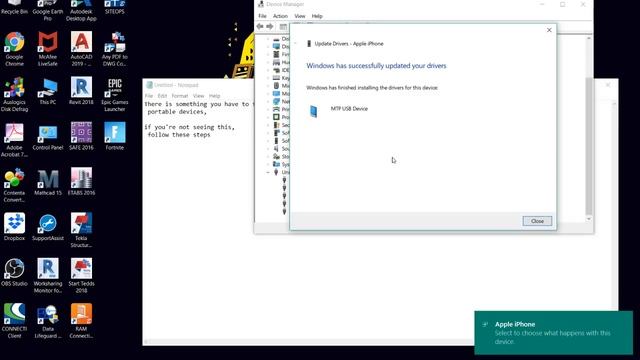This screenshot has width=640, height=360.
Task: Close Update Drivers dialog with X
Action: tap(549, 30)
